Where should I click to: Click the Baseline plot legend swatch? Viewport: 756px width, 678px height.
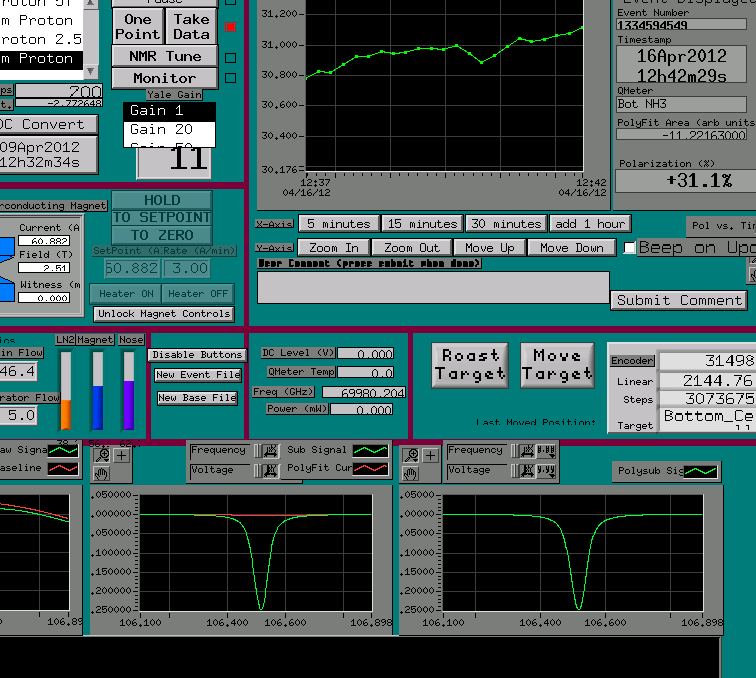(x=63, y=468)
